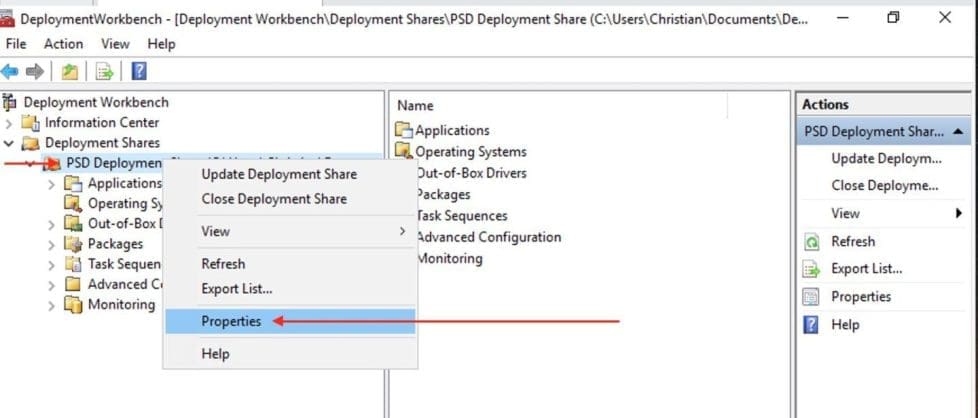Click the Operating Systems folder icon in list
Image resolution: width=978 pixels, height=418 pixels.
pyautogui.click(x=404, y=152)
